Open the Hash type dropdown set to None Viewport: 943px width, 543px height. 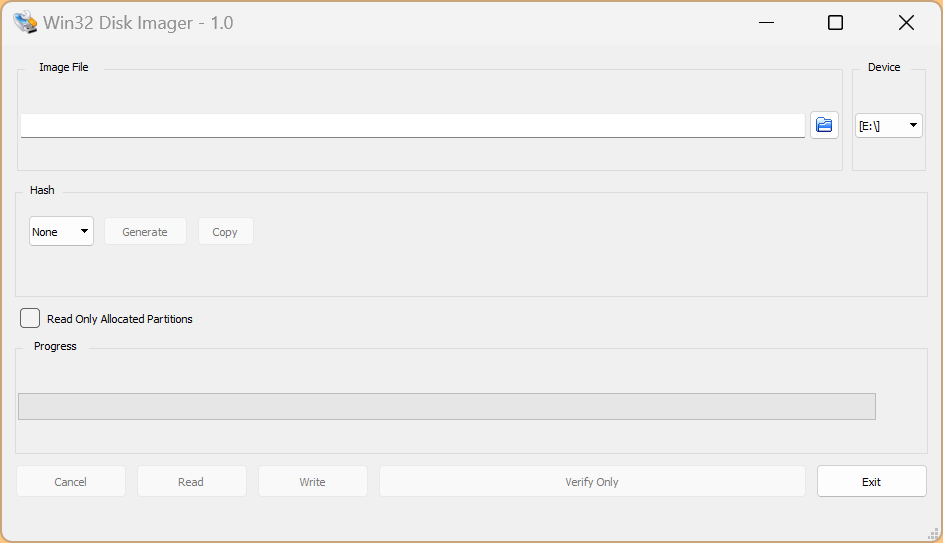[61, 232]
